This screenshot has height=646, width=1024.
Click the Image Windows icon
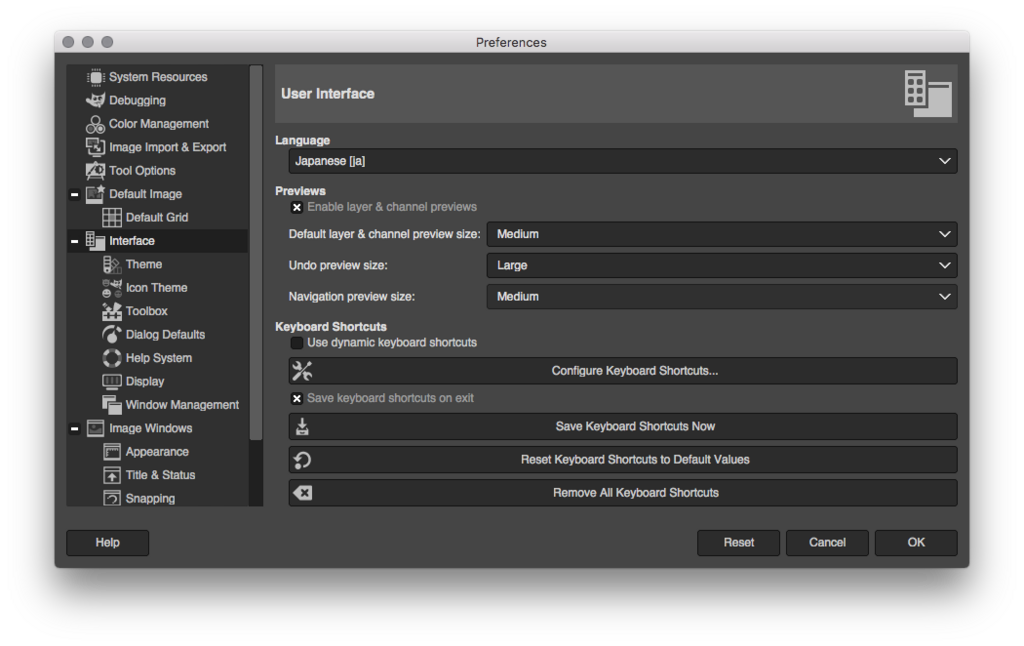(x=95, y=428)
